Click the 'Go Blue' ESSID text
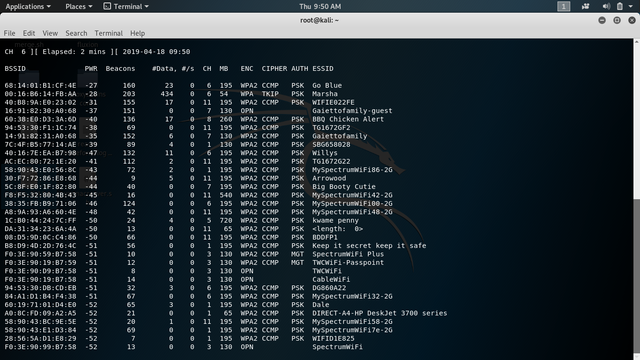Screen dimensions: 640x360 (327, 85)
